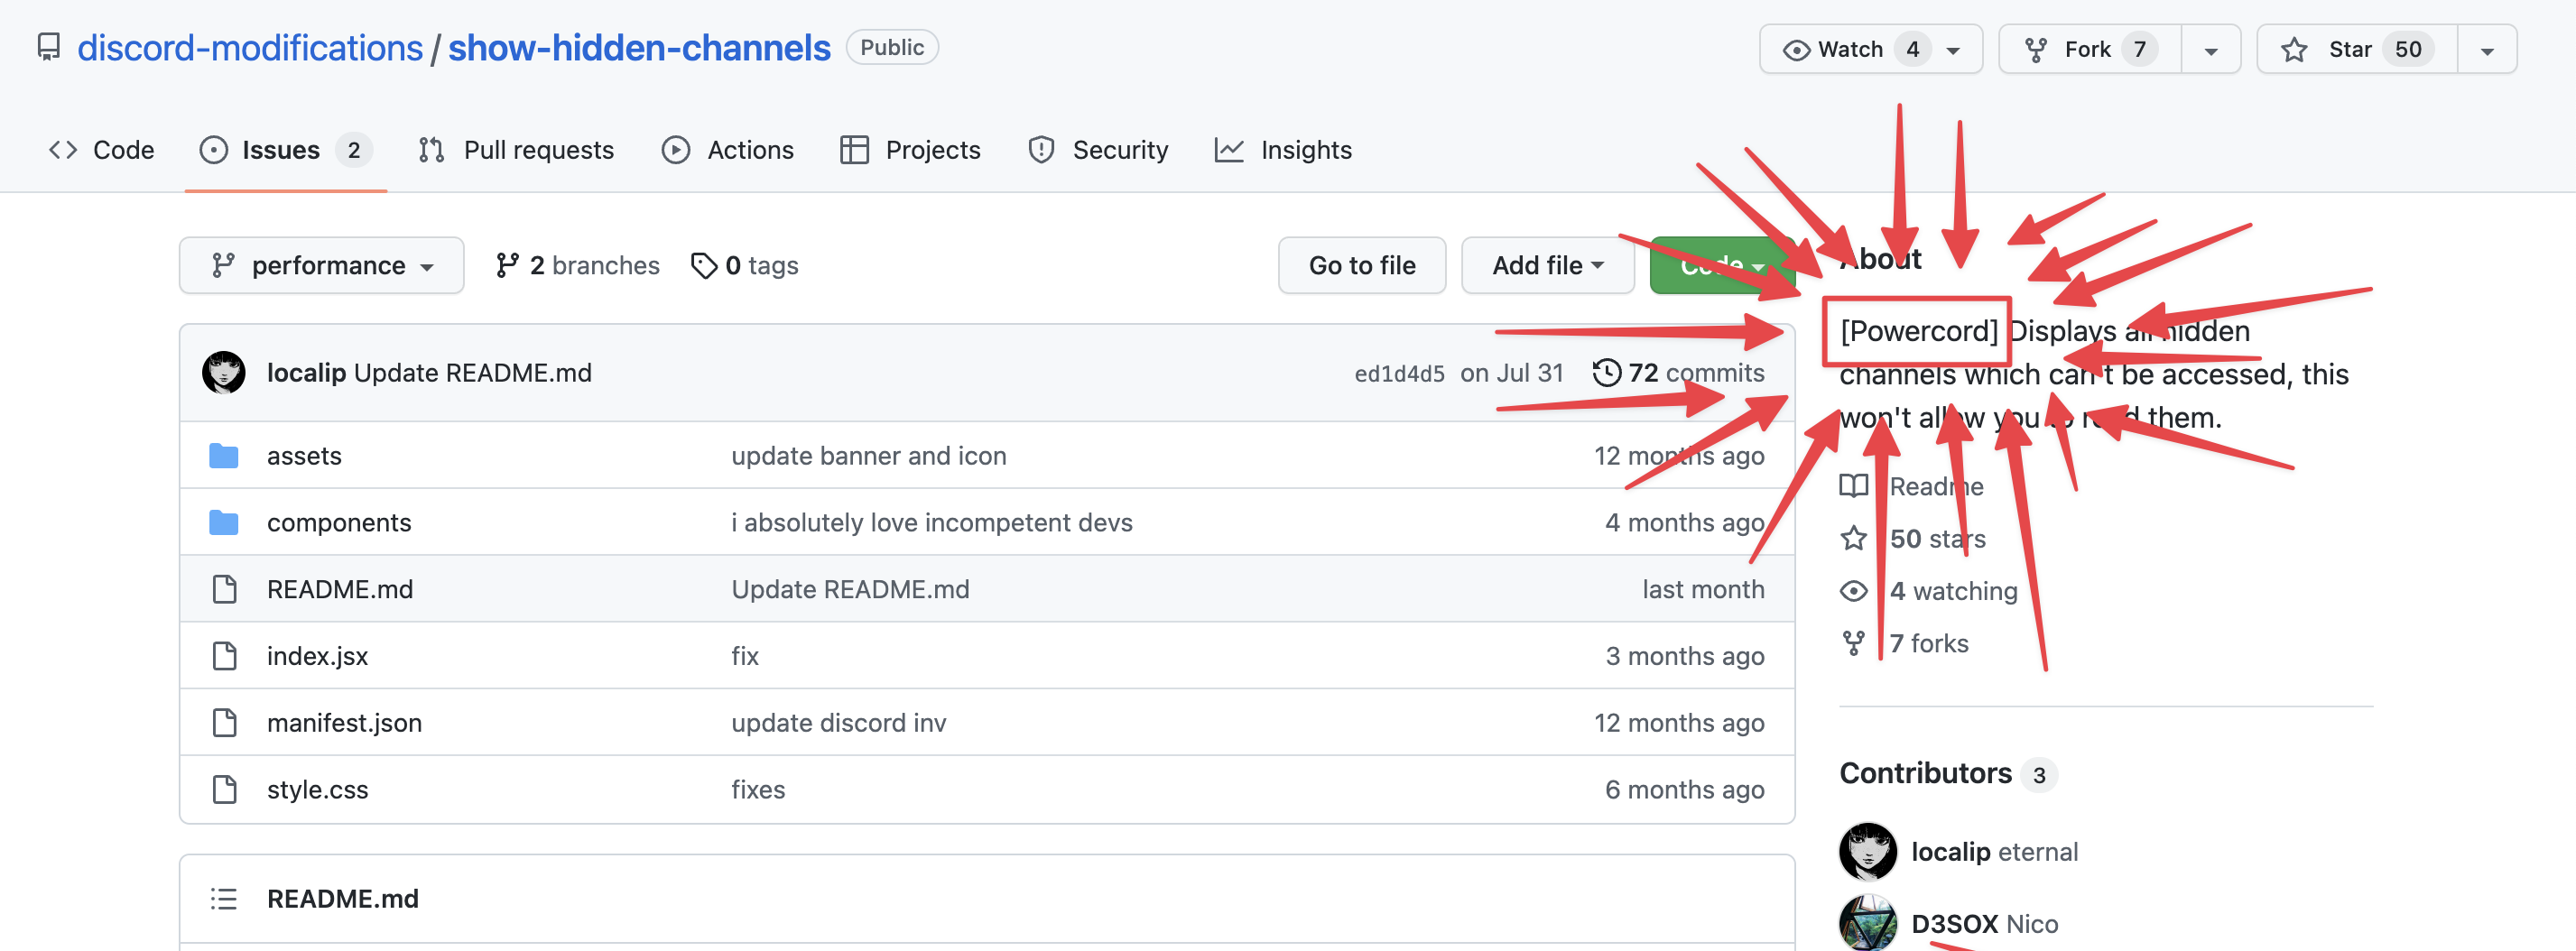Click the repository icon before discord-modifications

point(49,46)
